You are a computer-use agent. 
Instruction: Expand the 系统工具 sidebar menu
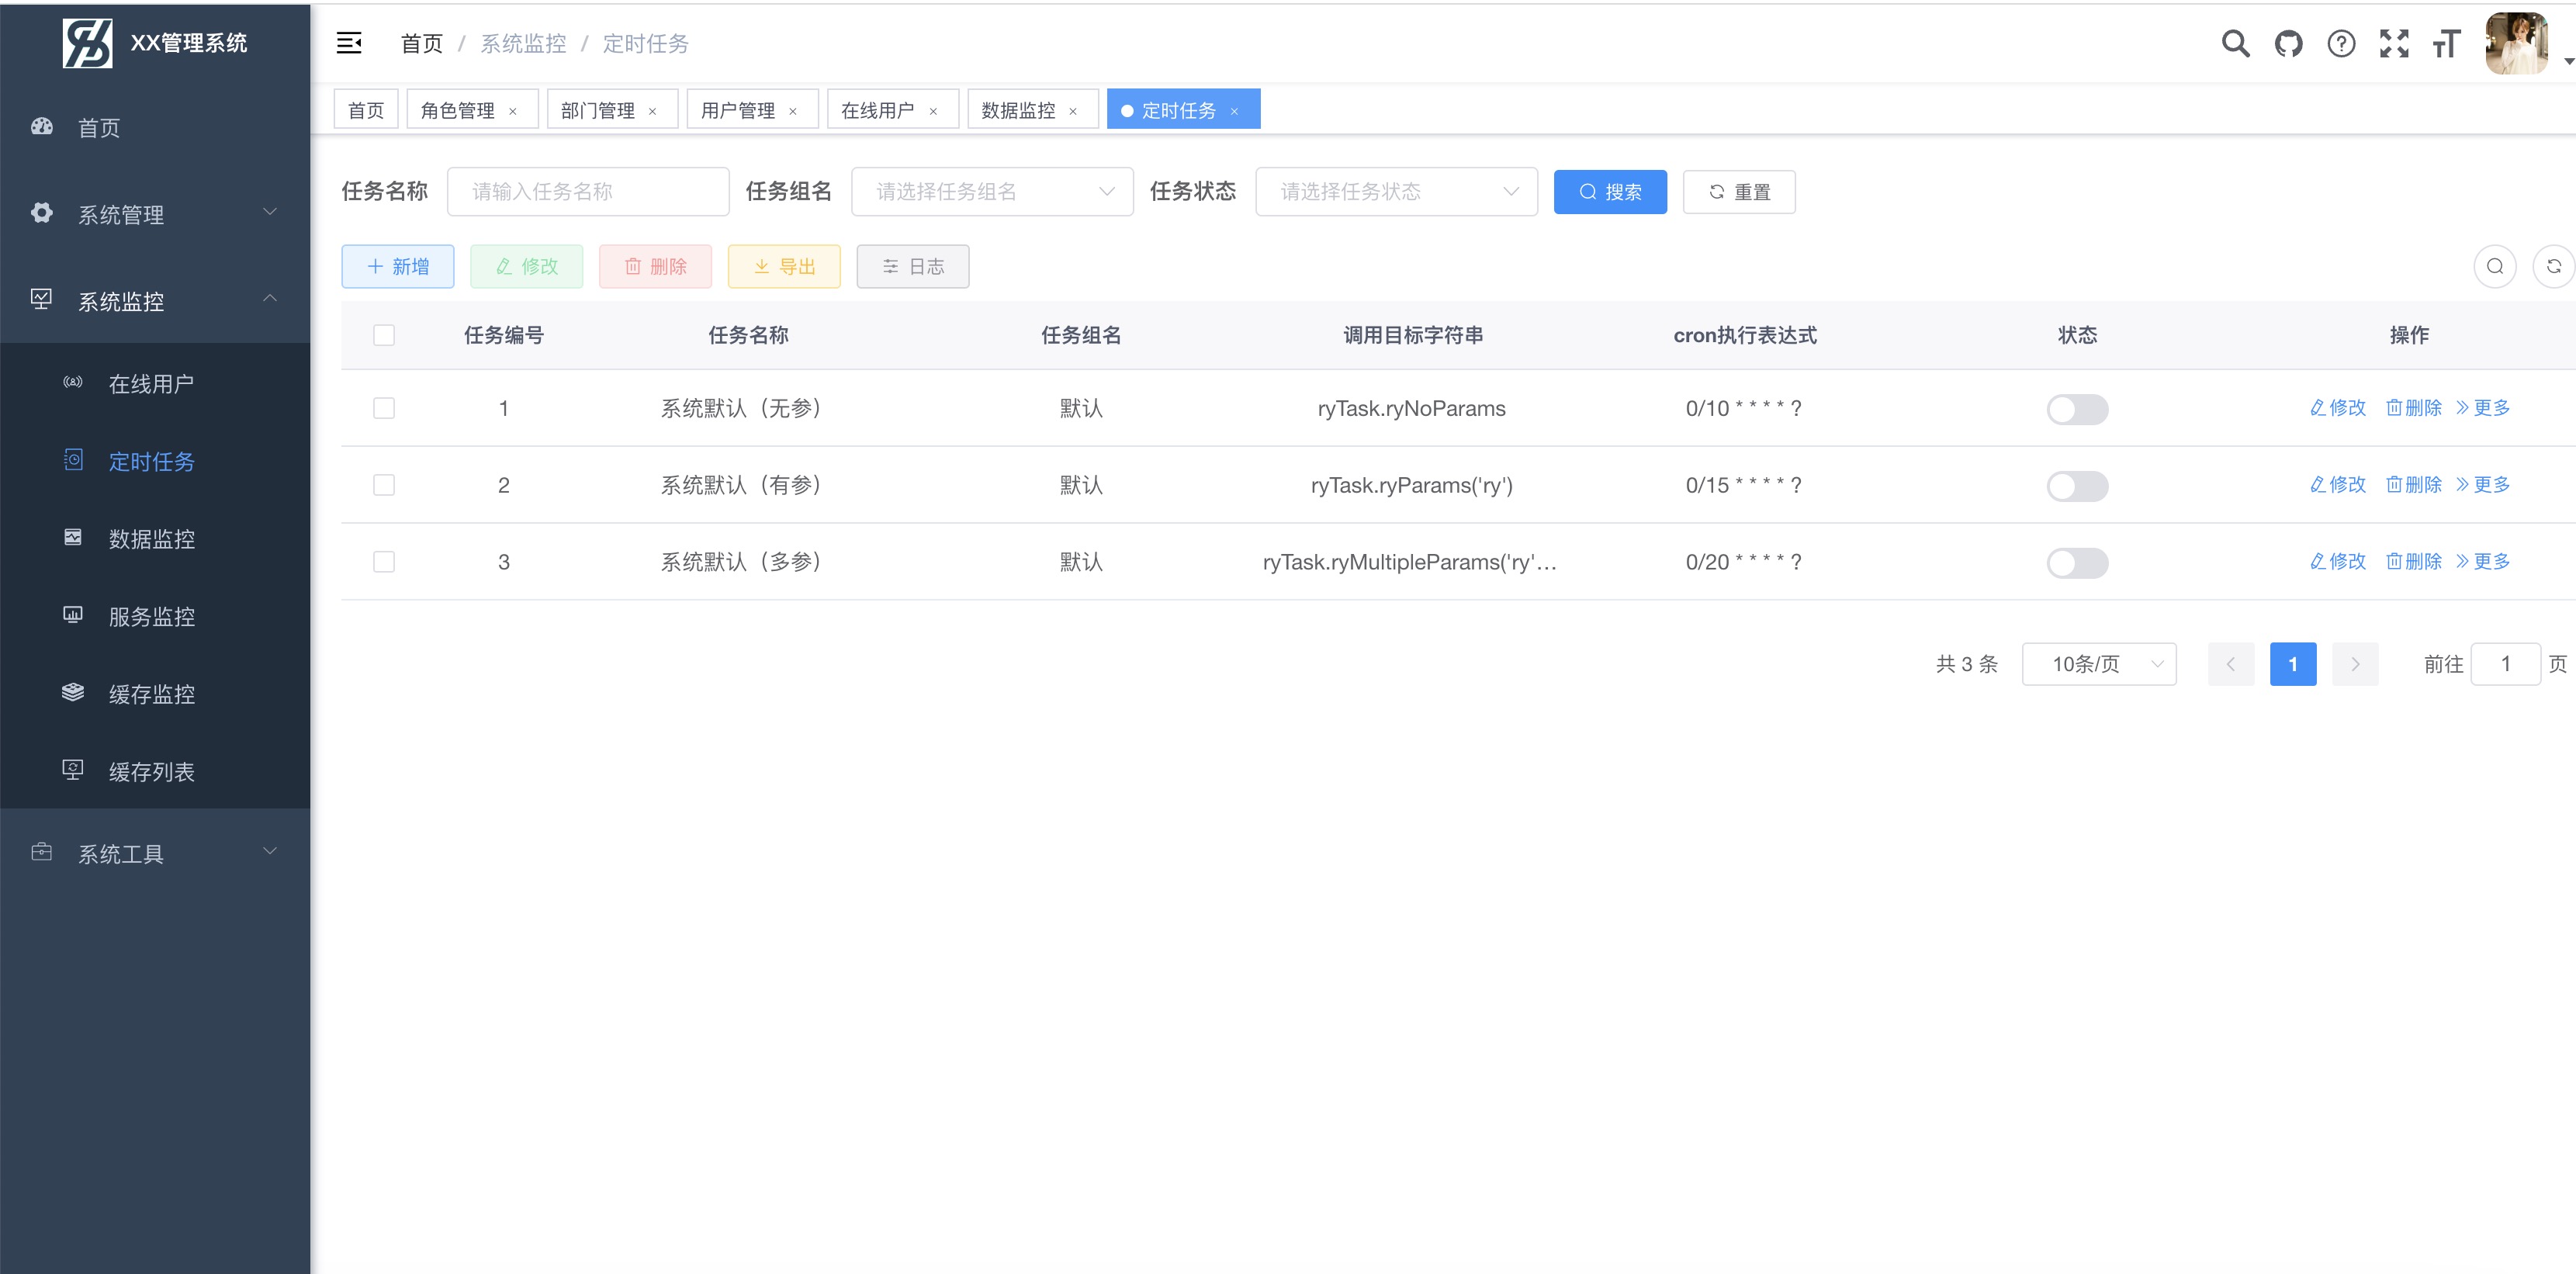coord(155,852)
